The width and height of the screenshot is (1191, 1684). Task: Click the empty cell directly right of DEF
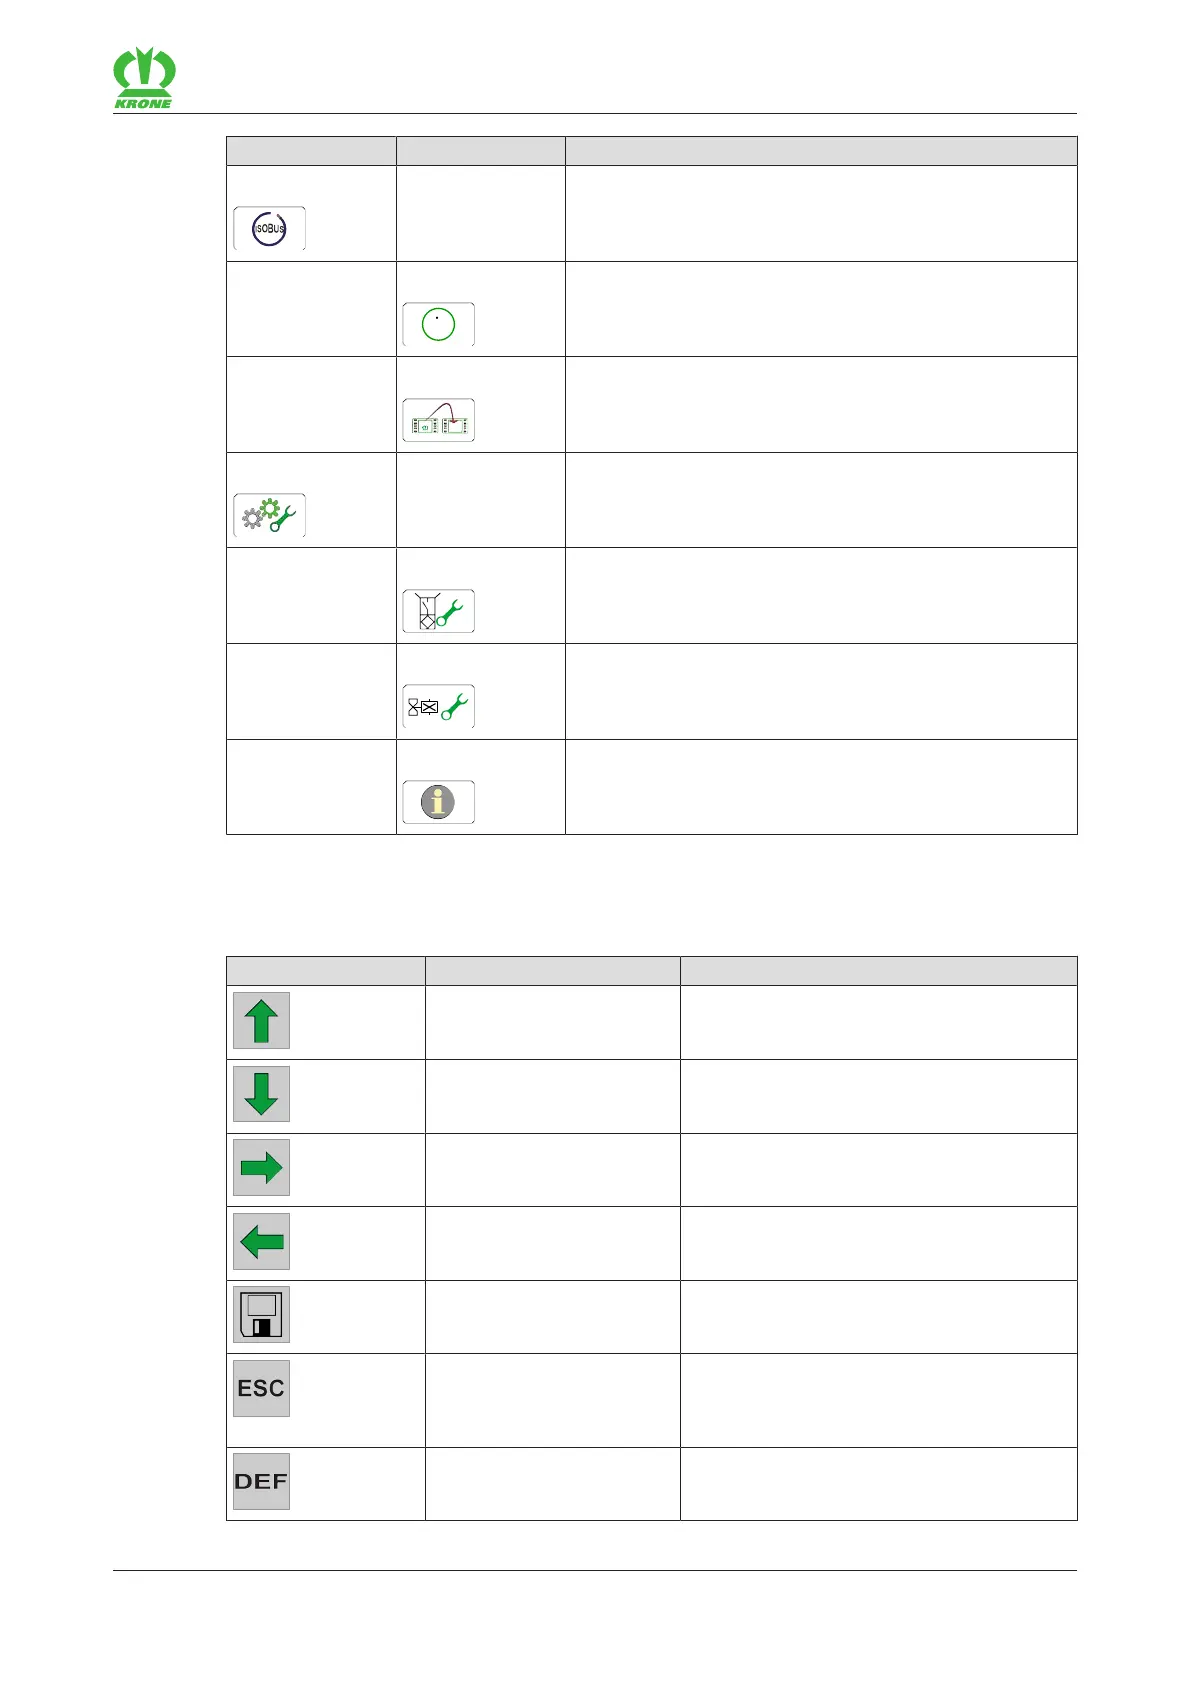pyautogui.click(x=552, y=1484)
